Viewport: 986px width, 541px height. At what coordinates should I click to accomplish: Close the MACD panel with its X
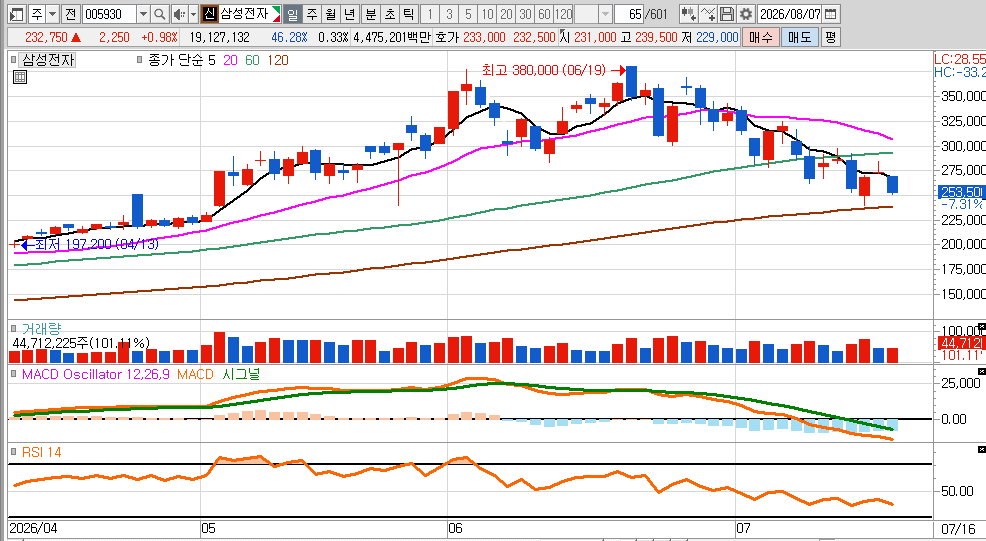pos(982,372)
